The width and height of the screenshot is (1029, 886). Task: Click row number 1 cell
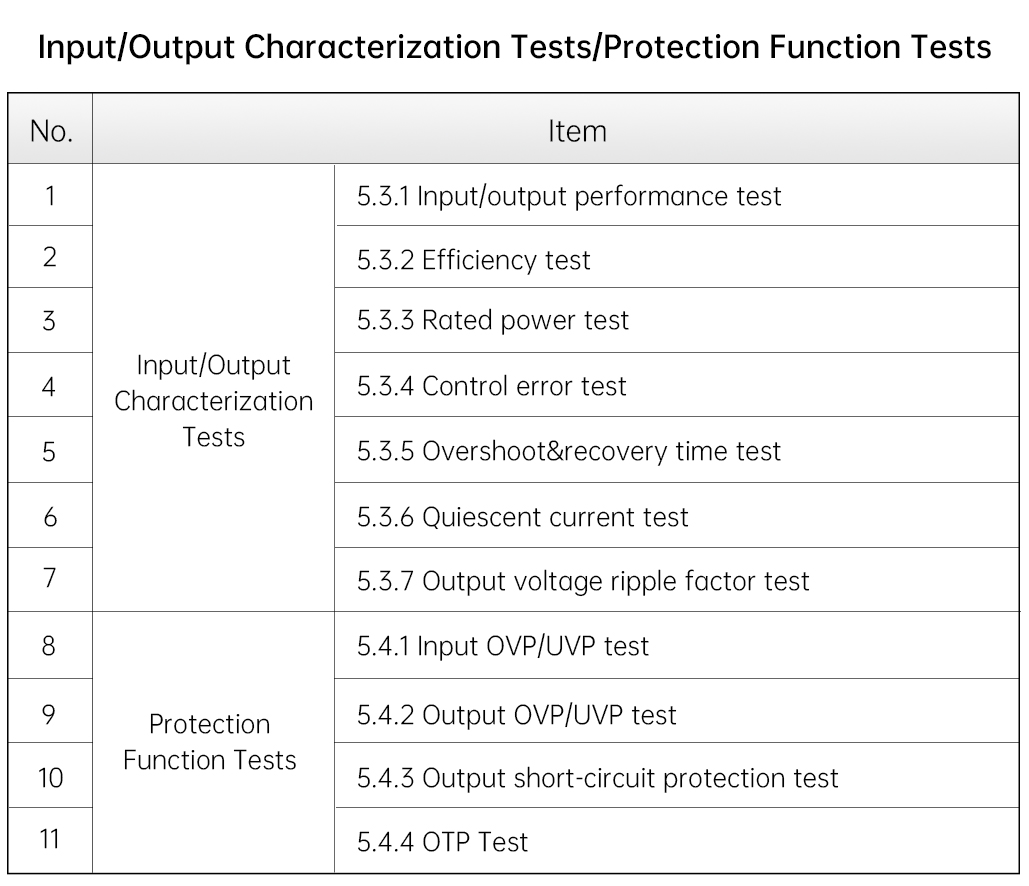50,195
